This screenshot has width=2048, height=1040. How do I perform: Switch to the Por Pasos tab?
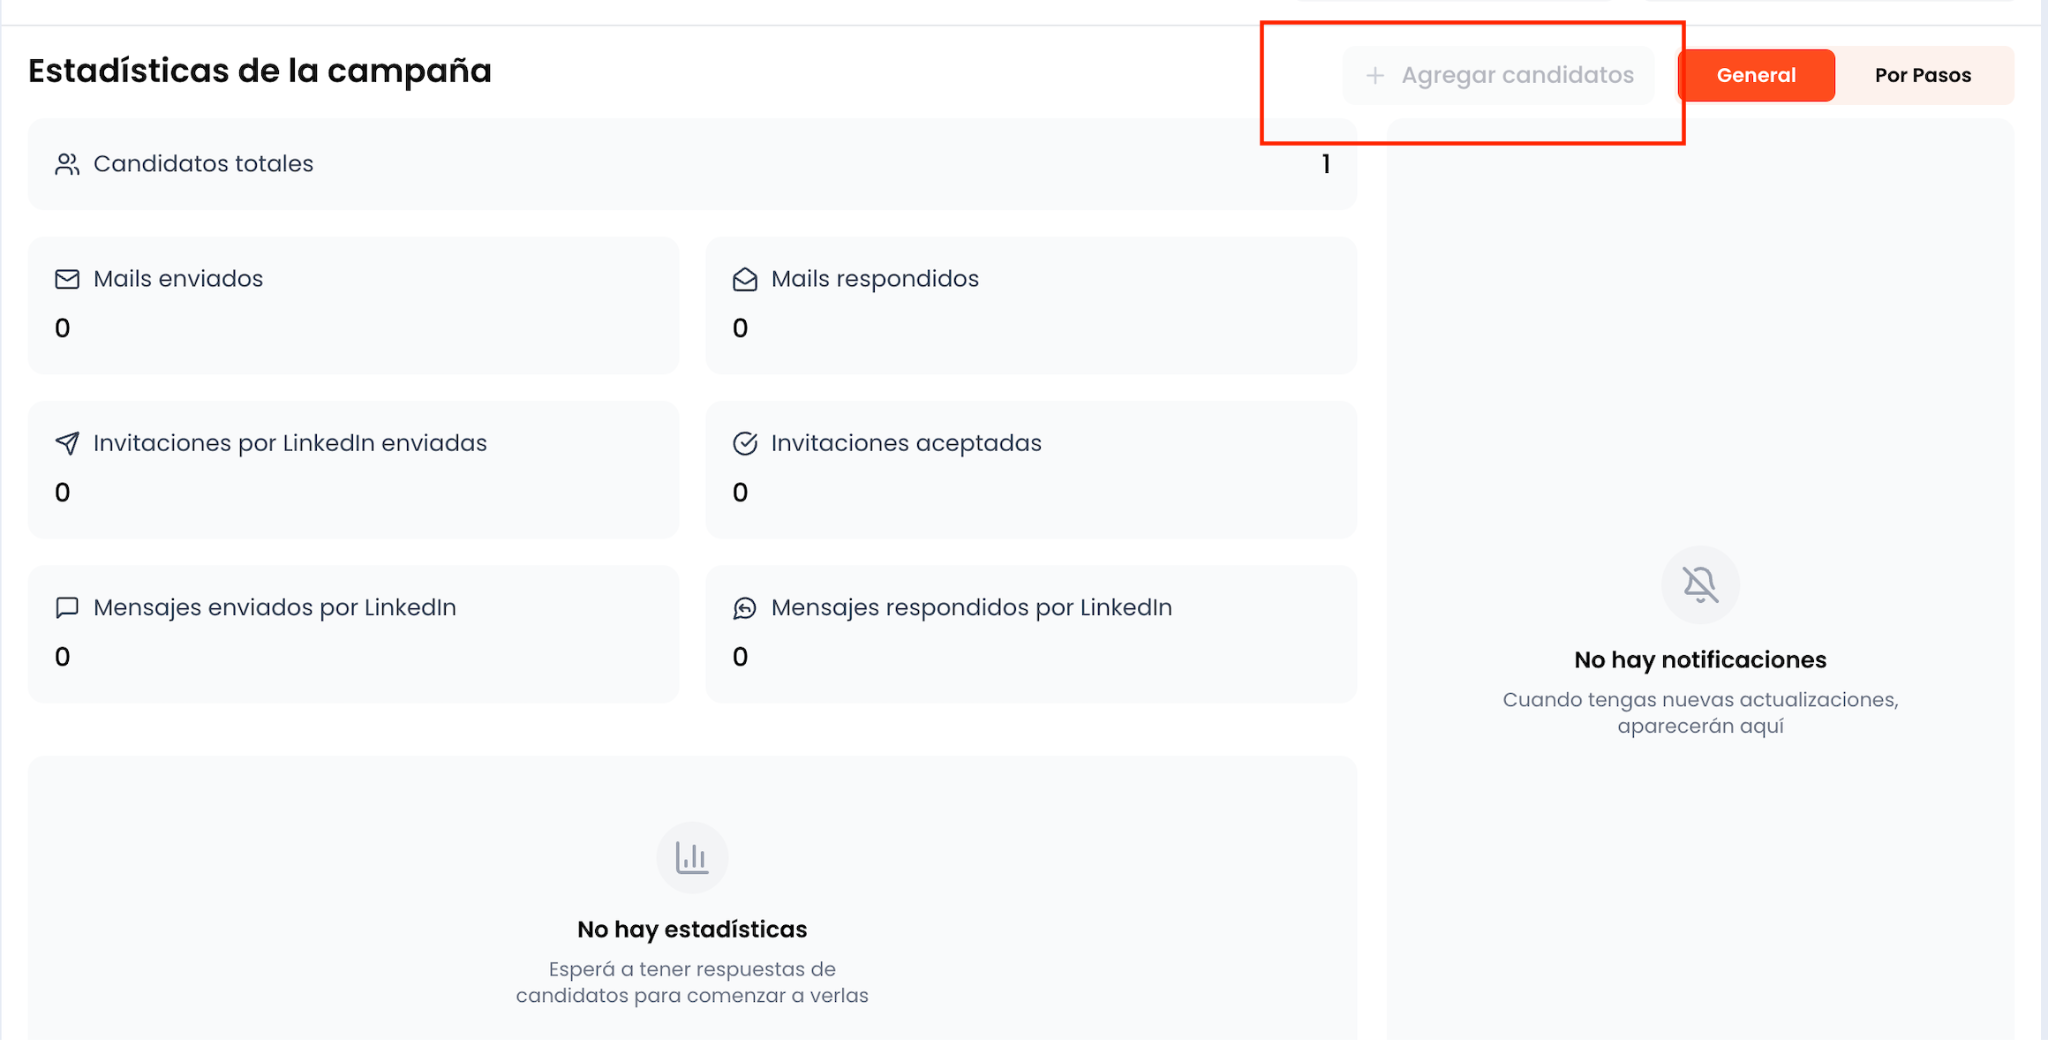coord(1923,75)
